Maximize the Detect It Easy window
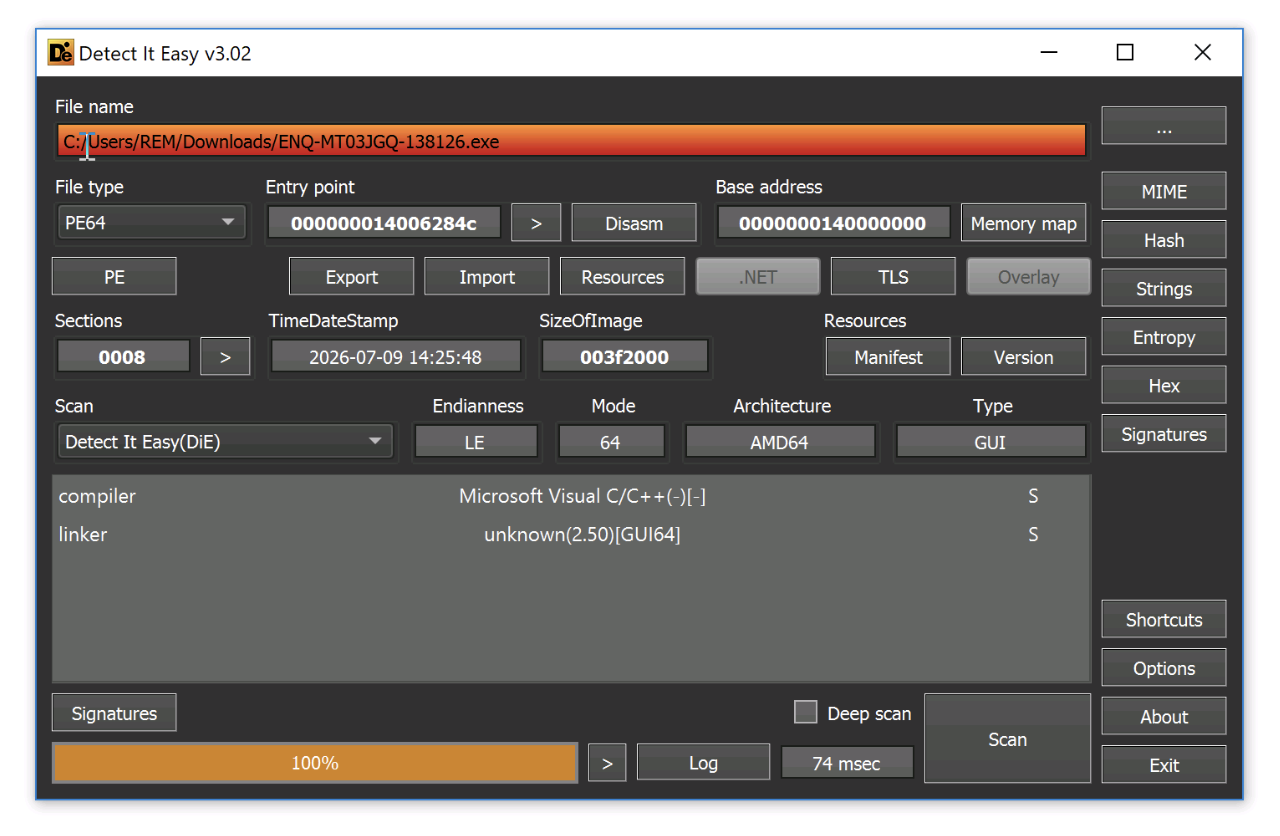This screenshot has height=836, width=1280. (1125, 52)
